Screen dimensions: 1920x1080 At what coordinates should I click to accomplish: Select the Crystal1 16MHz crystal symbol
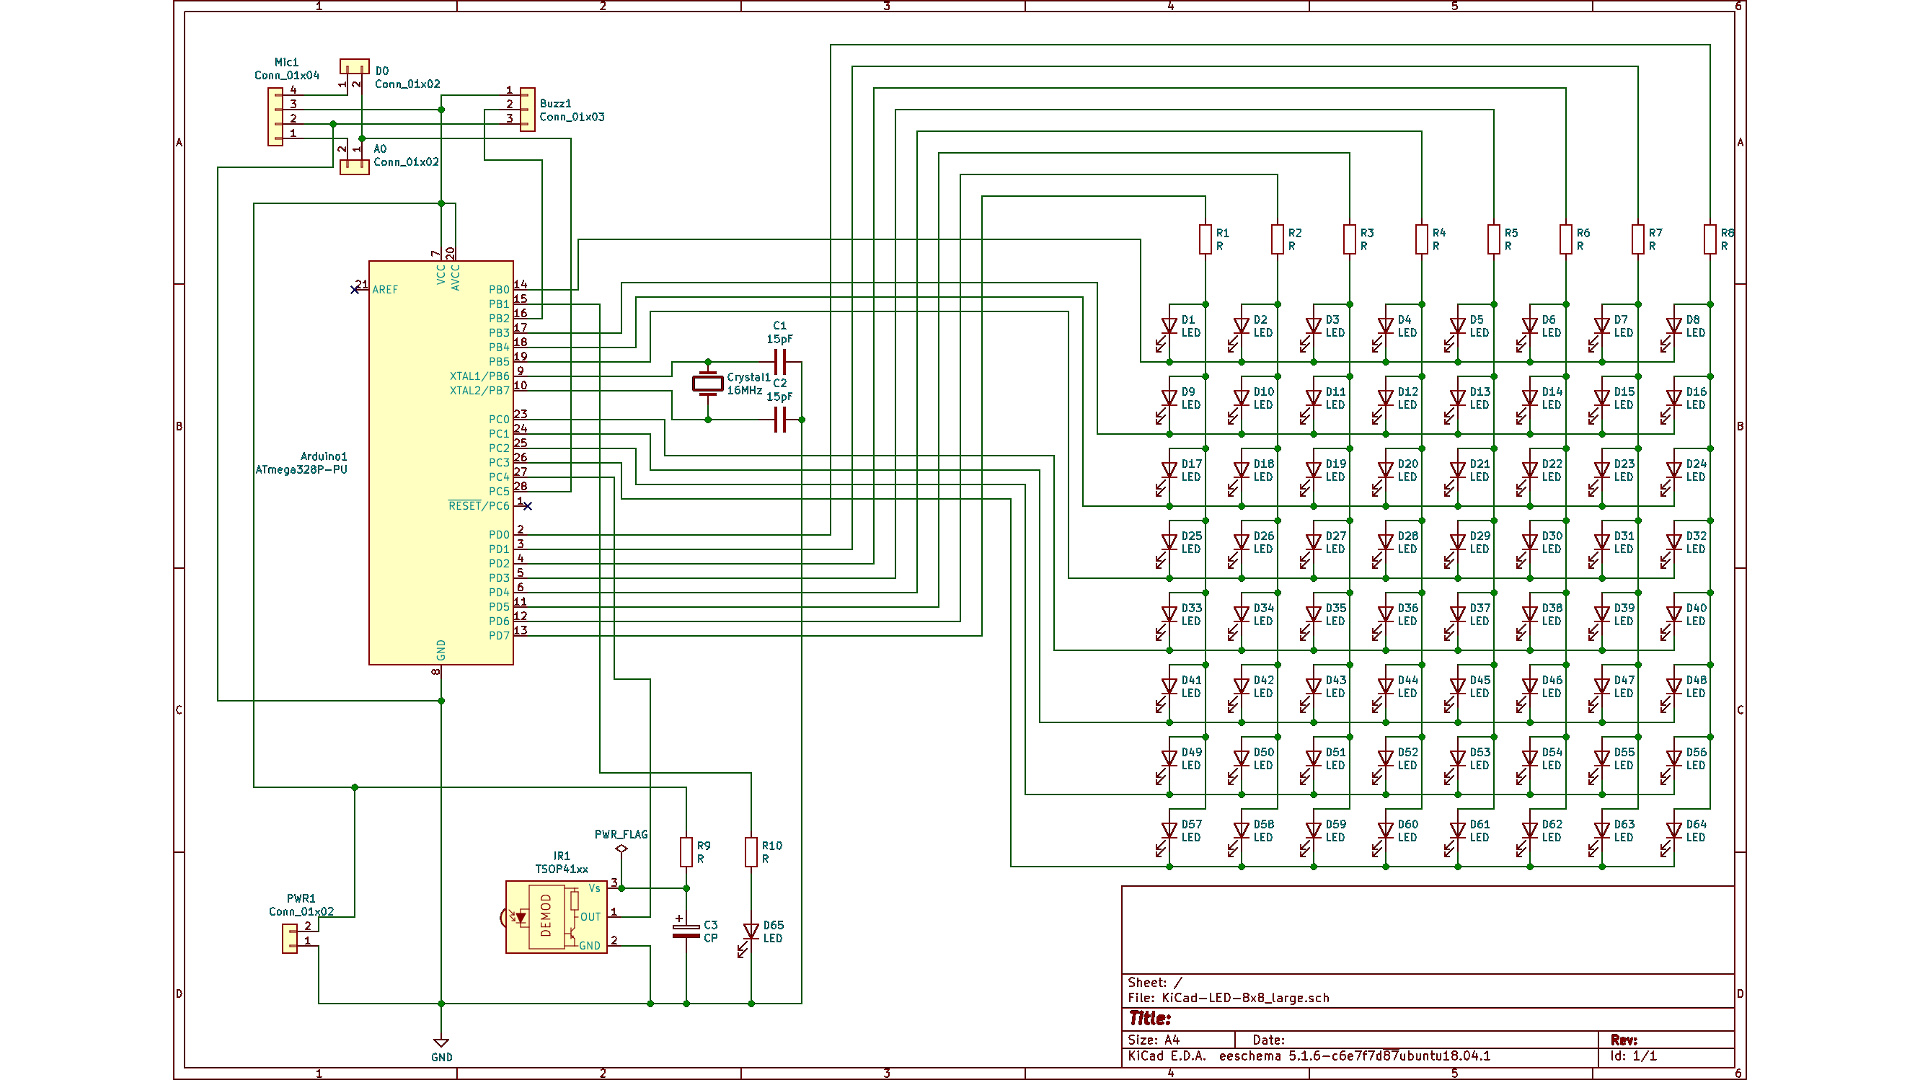pos(708,383)
